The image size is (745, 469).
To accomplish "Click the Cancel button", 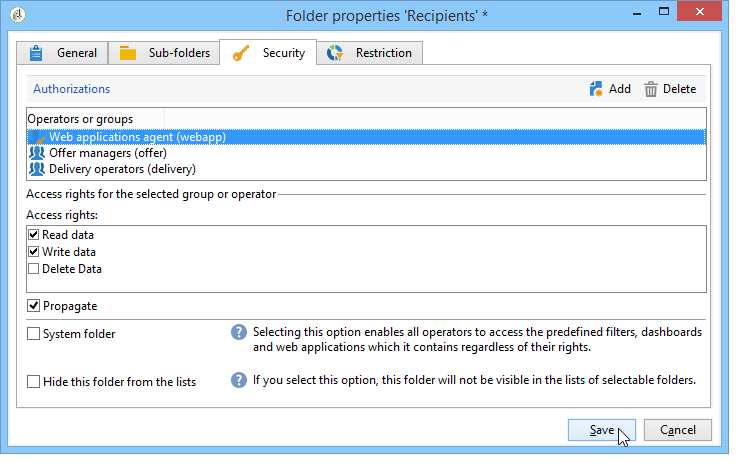I will pyautogui.click(x=677, y=430).
